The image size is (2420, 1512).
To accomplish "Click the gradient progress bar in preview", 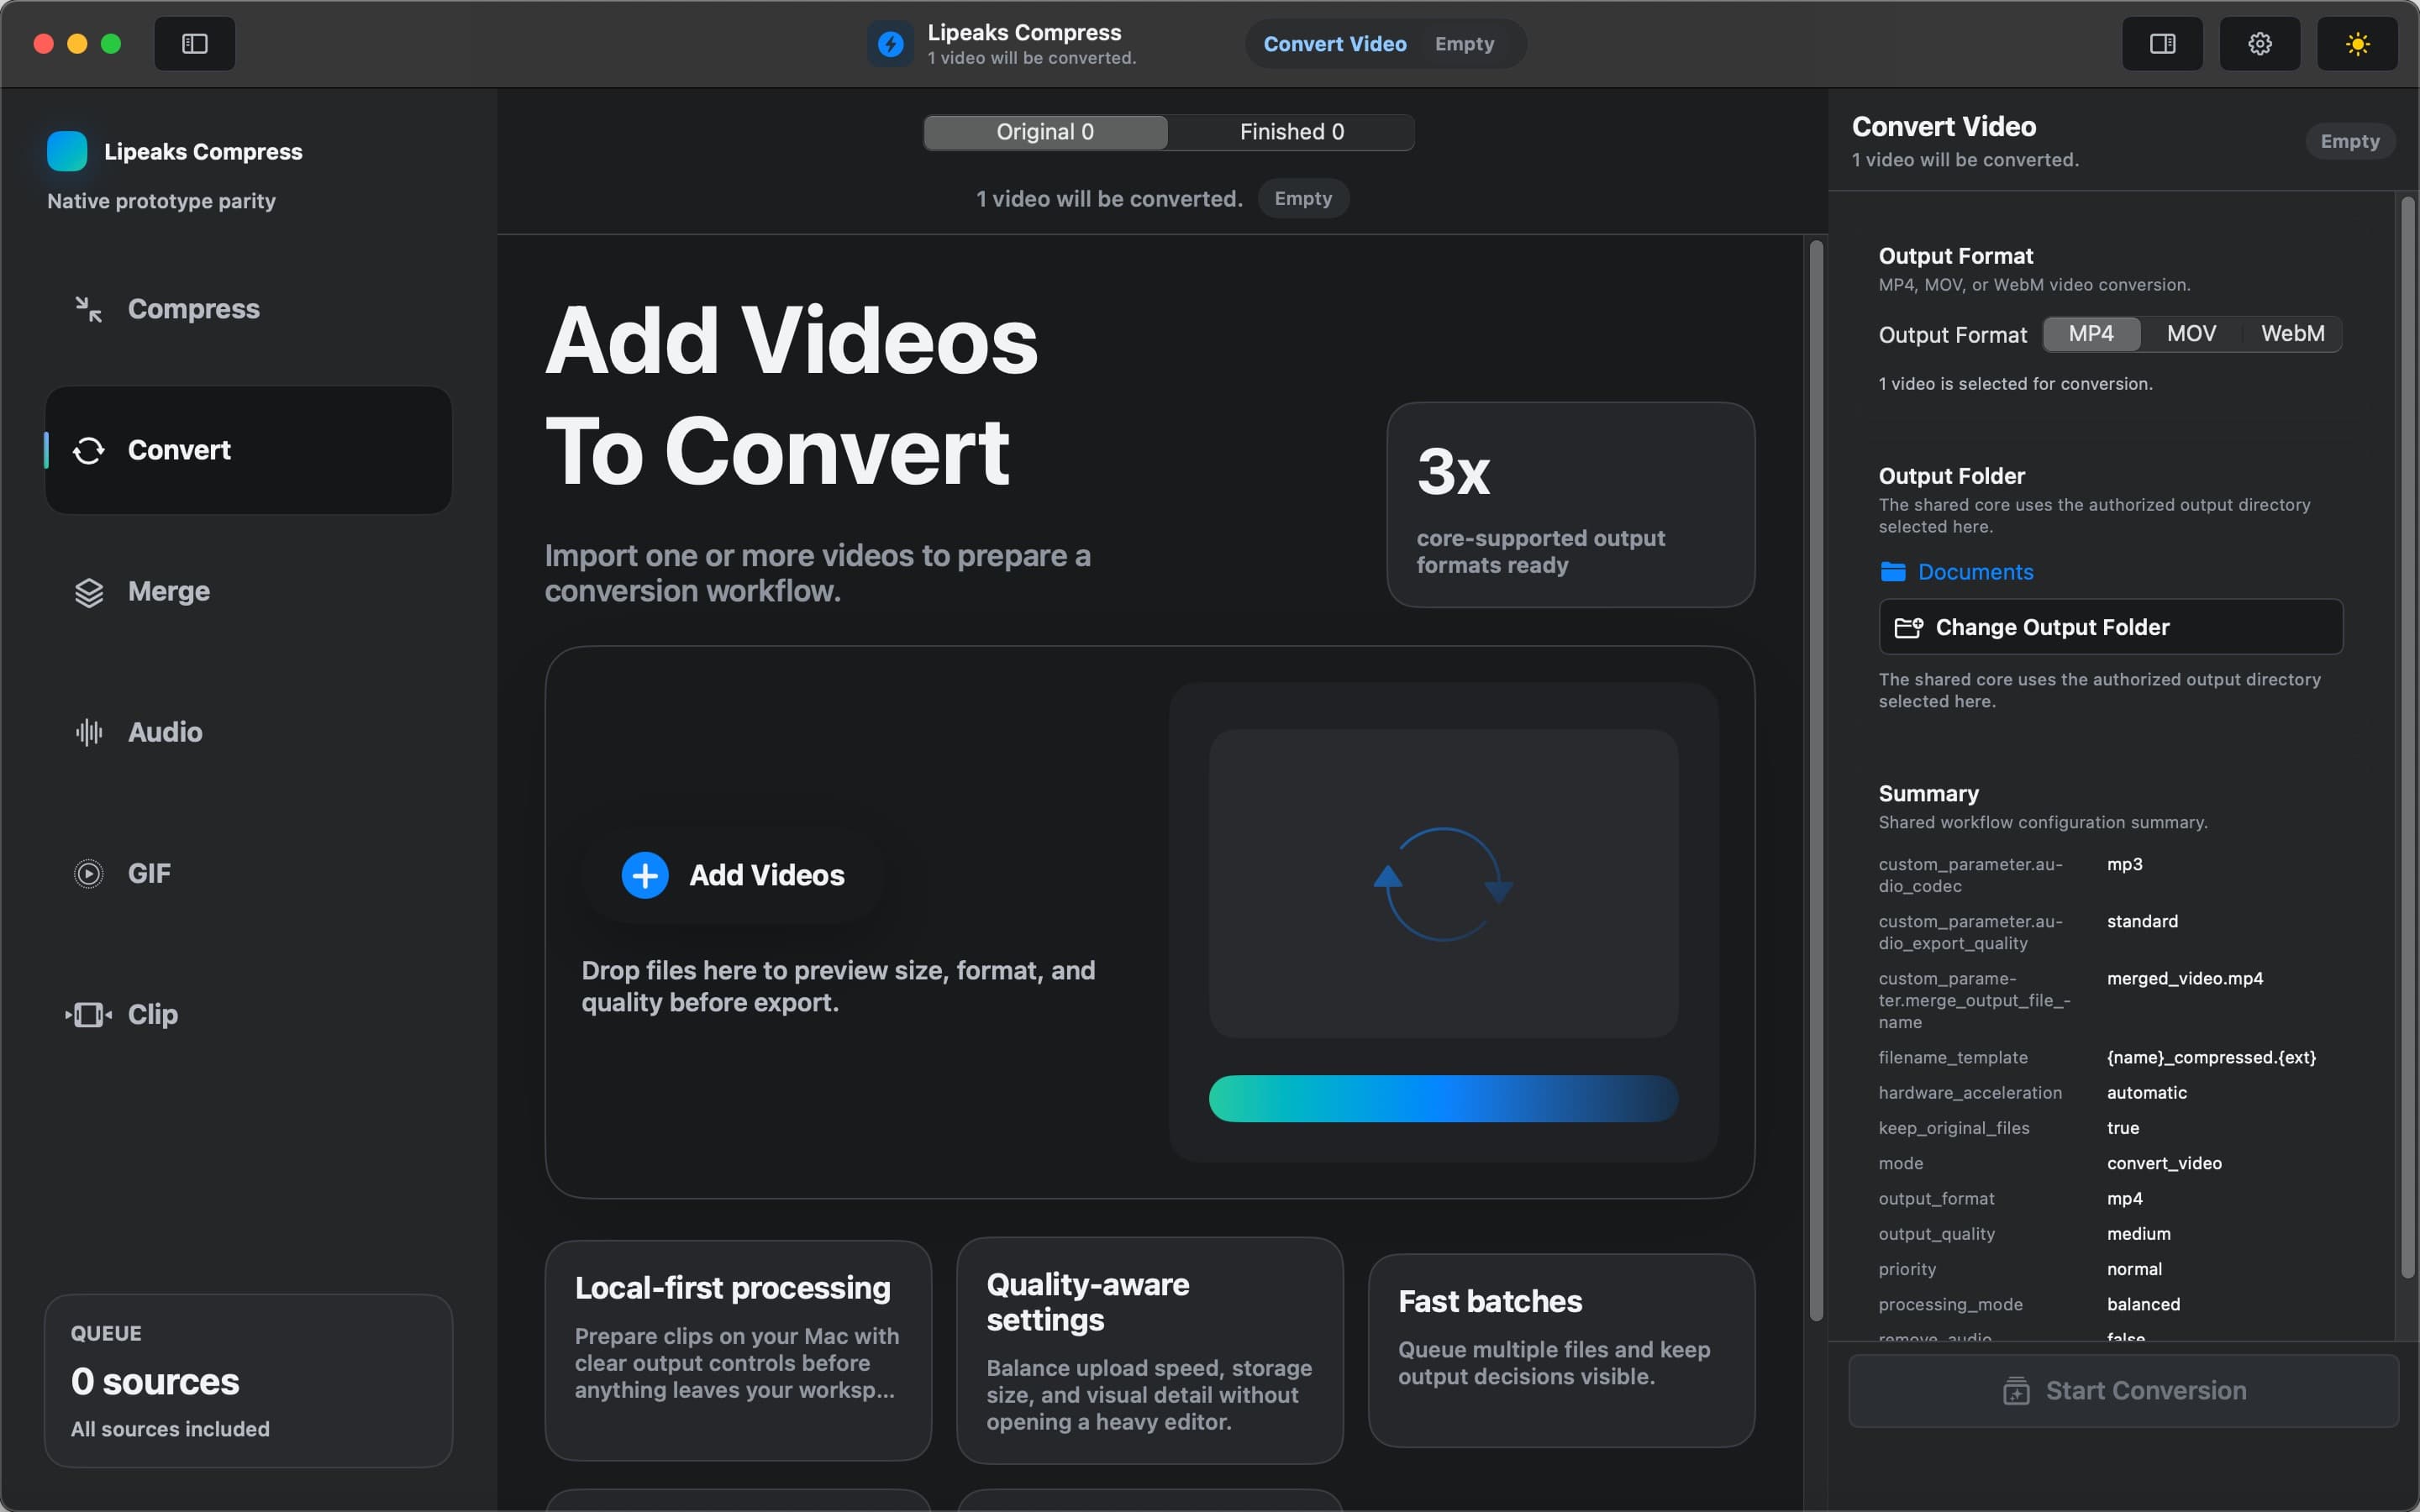I will coord(1443,1099).
